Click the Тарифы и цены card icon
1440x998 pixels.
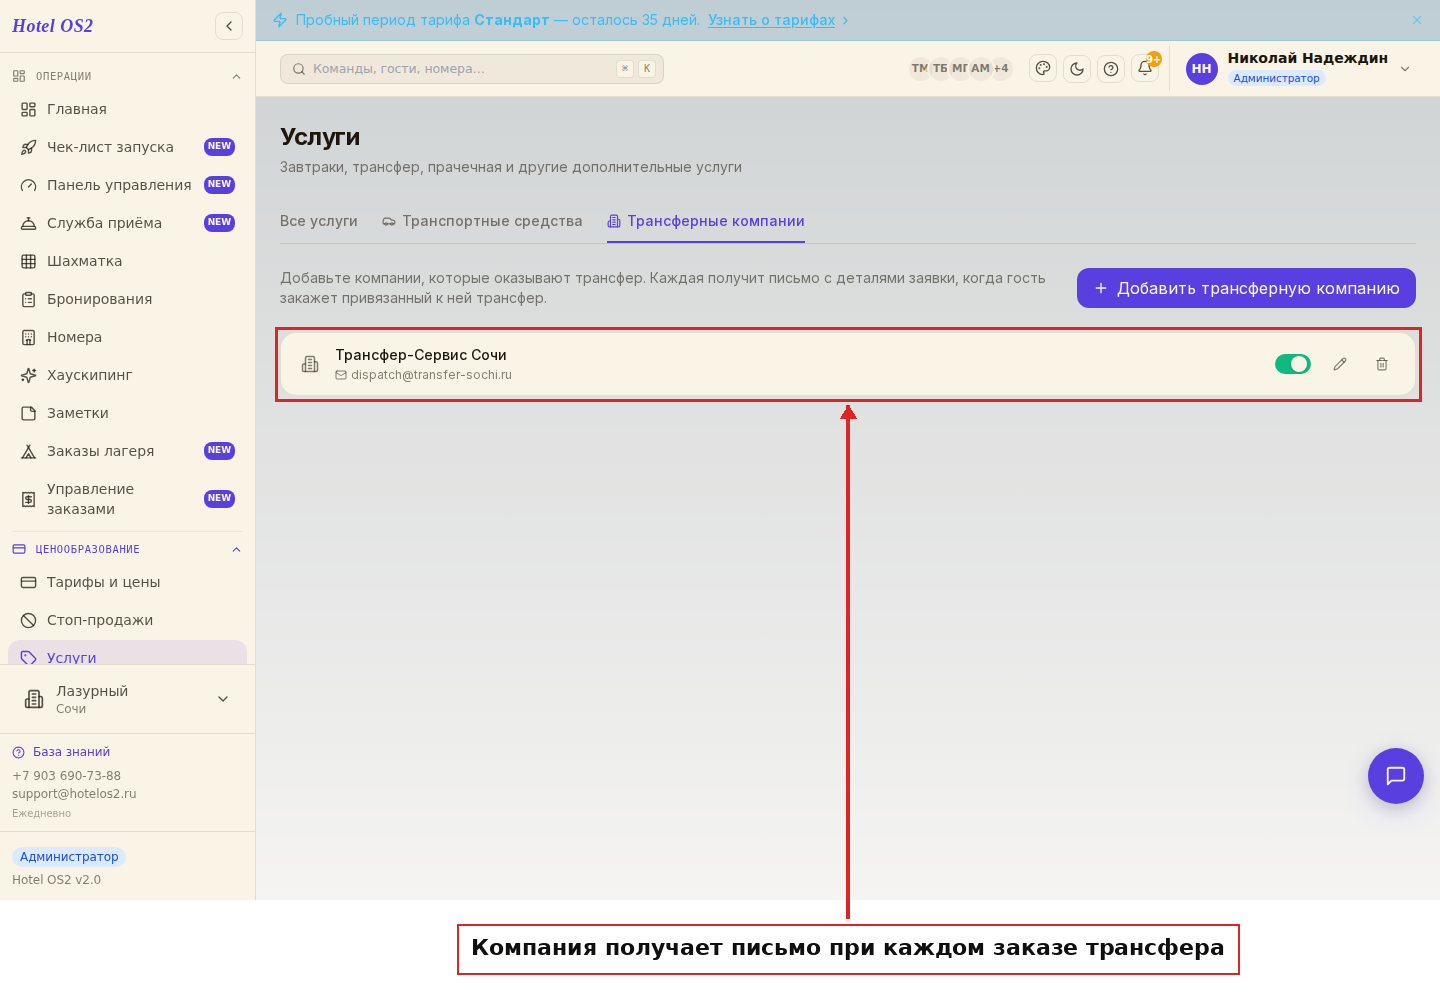point(29,582)
